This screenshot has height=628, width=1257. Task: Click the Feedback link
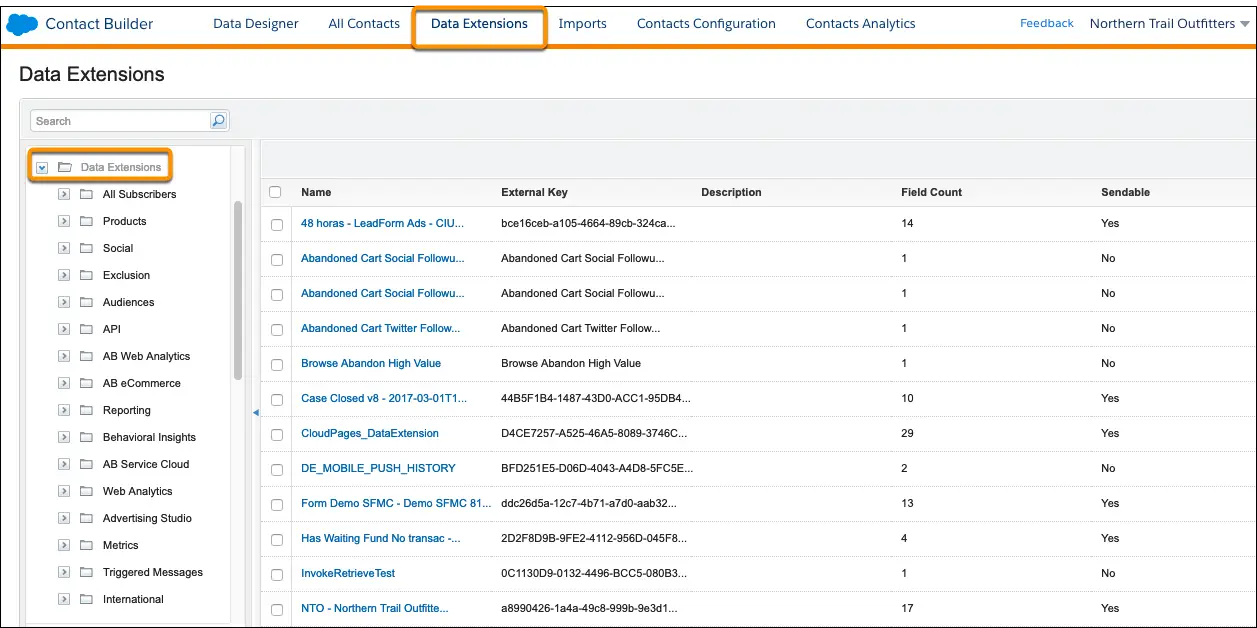click(x=1046, y=22)
